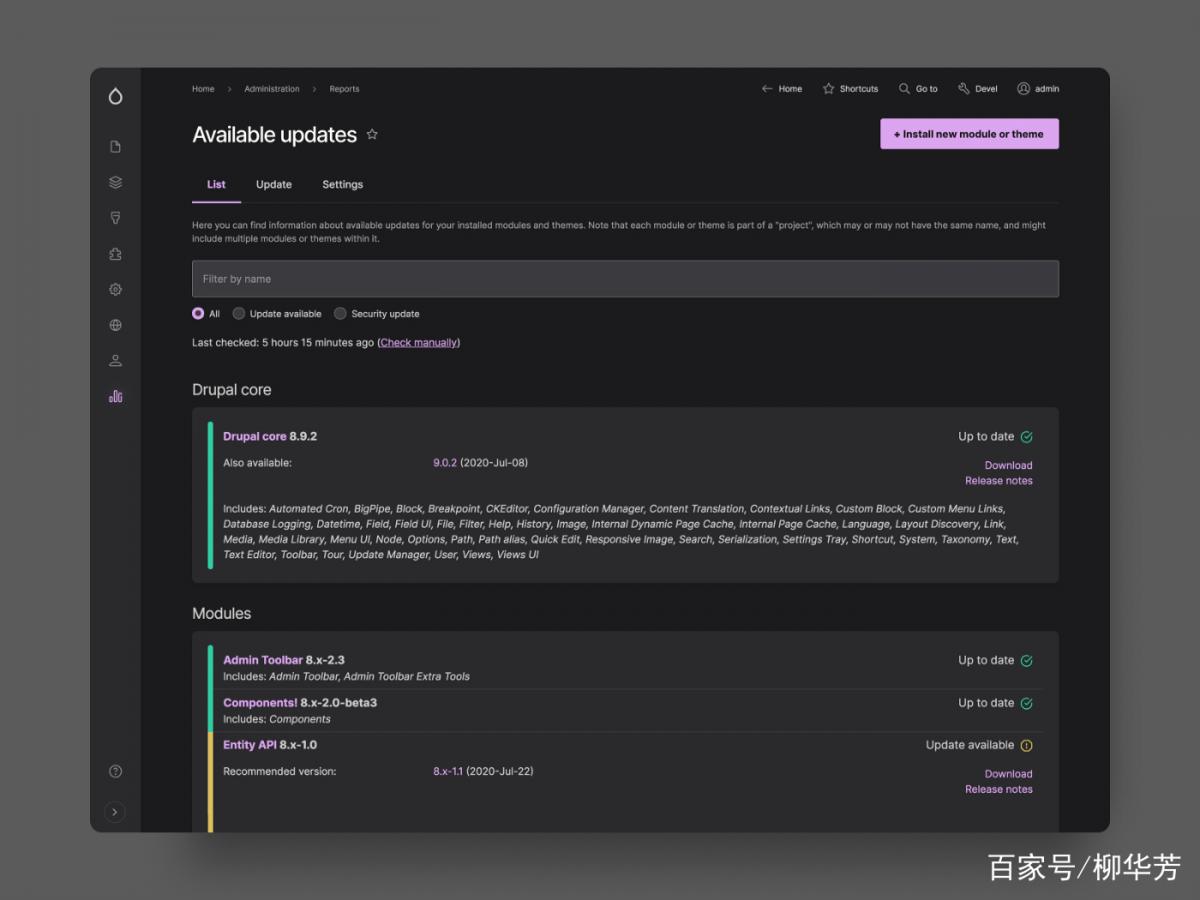Click the Also available label
This screenshot has height=900, width=1200.
pyautogui.click(x=258, y=464)
